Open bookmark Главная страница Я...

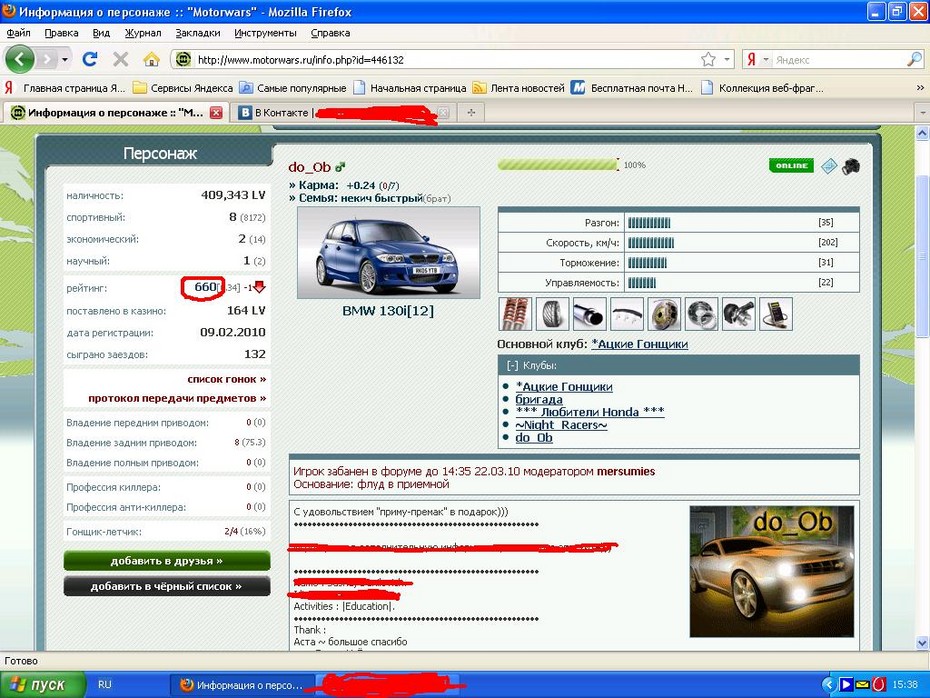tap(65, 88)
